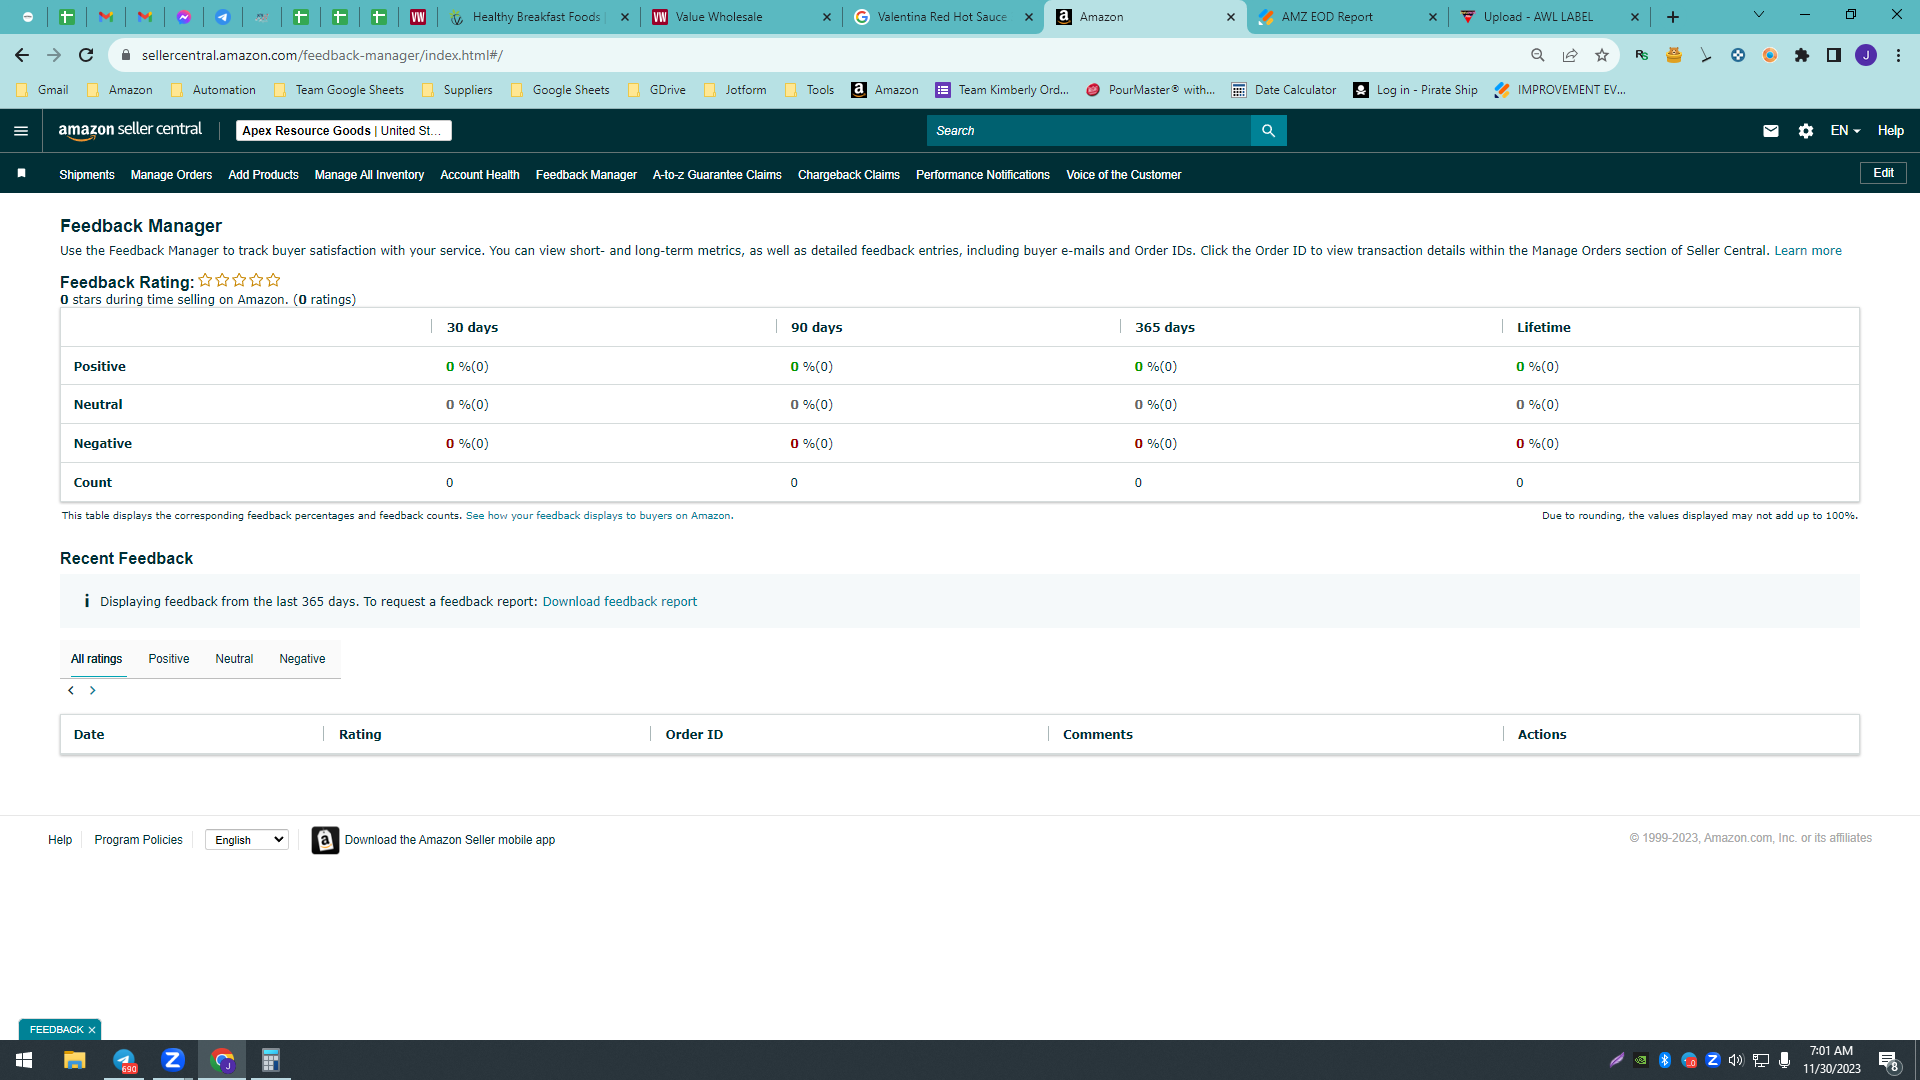
Task: Open the Chrome side panel icon
Action: point(1834,55)
